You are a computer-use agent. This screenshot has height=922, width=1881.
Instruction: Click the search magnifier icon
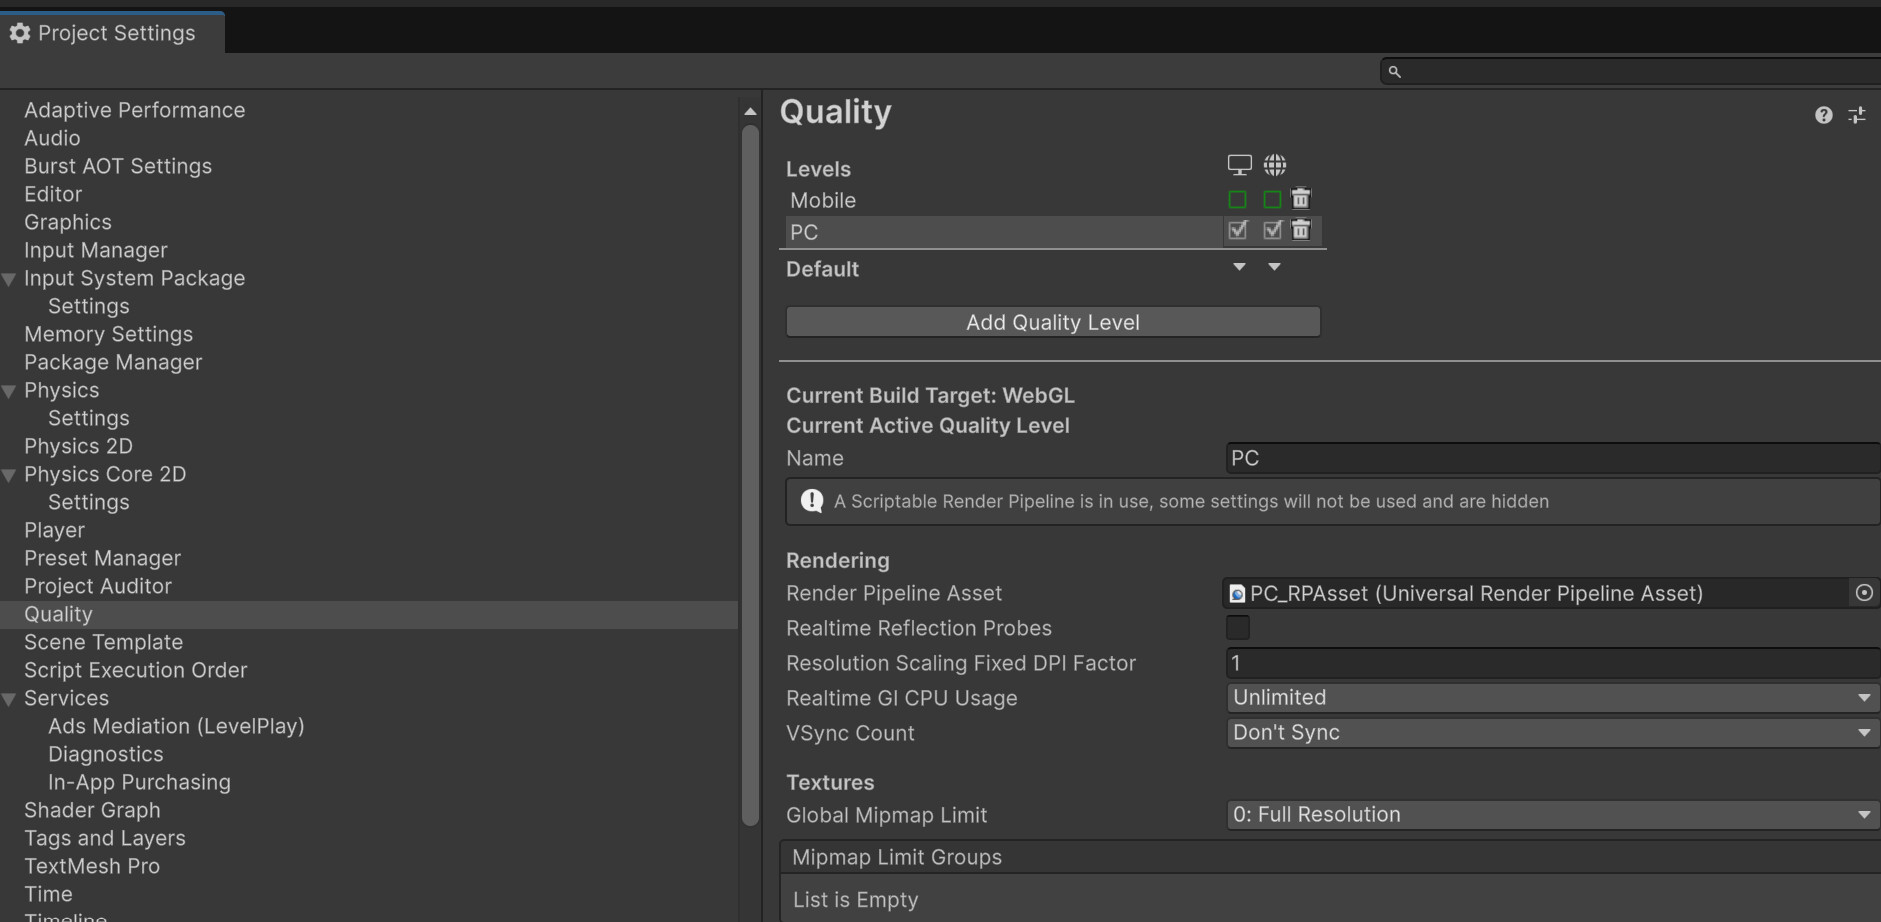pyautogui.click(x=1394, y=72)
